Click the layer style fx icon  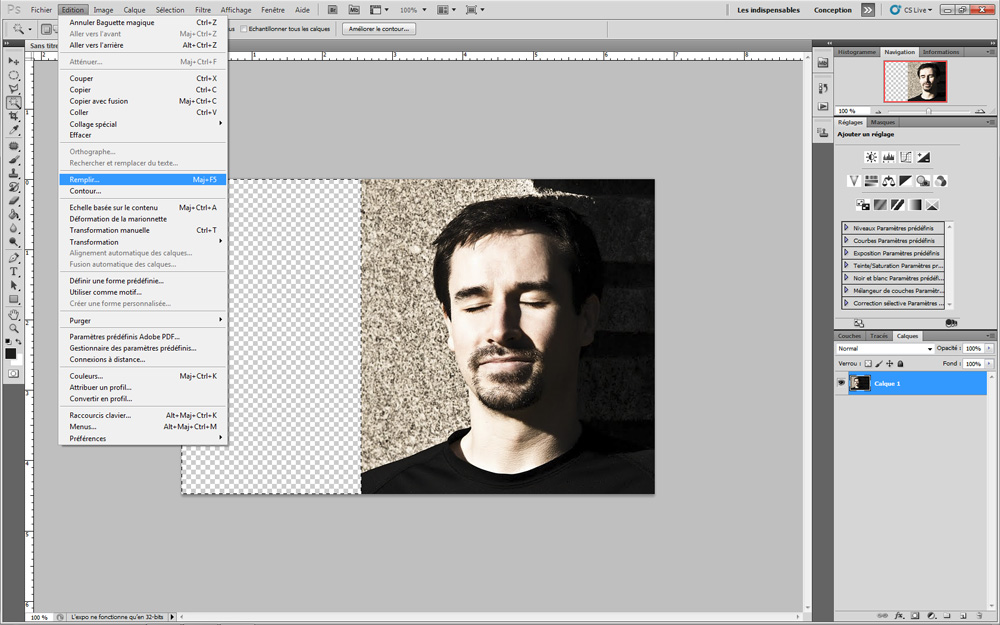[899, 616]
